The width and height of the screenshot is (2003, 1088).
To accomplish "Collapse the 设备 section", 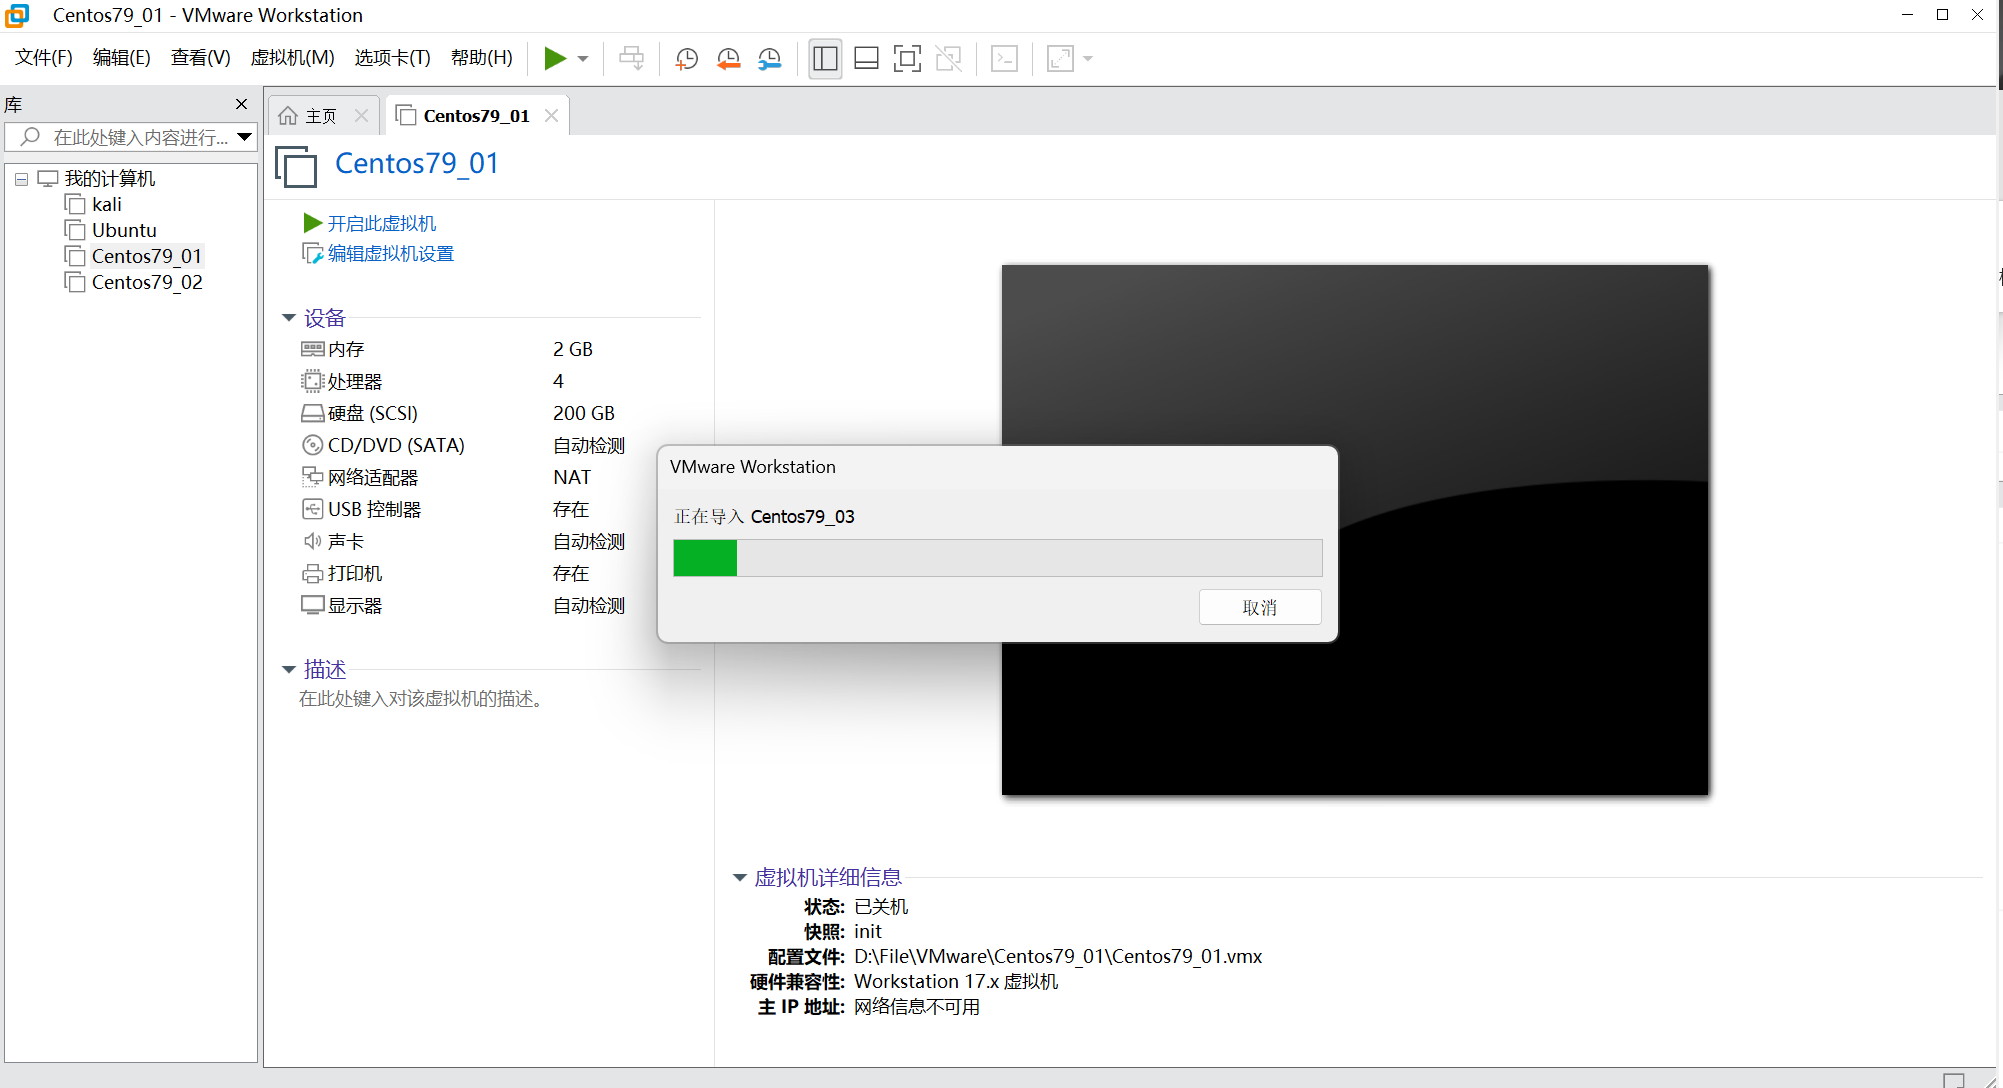I will tap(289, 318).
